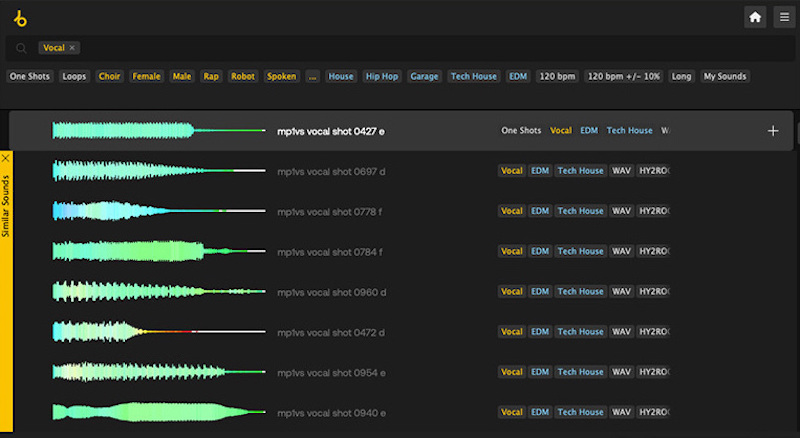Remove the Vocal search tag
Screen dimensions: 800x438
pos(73,48)
